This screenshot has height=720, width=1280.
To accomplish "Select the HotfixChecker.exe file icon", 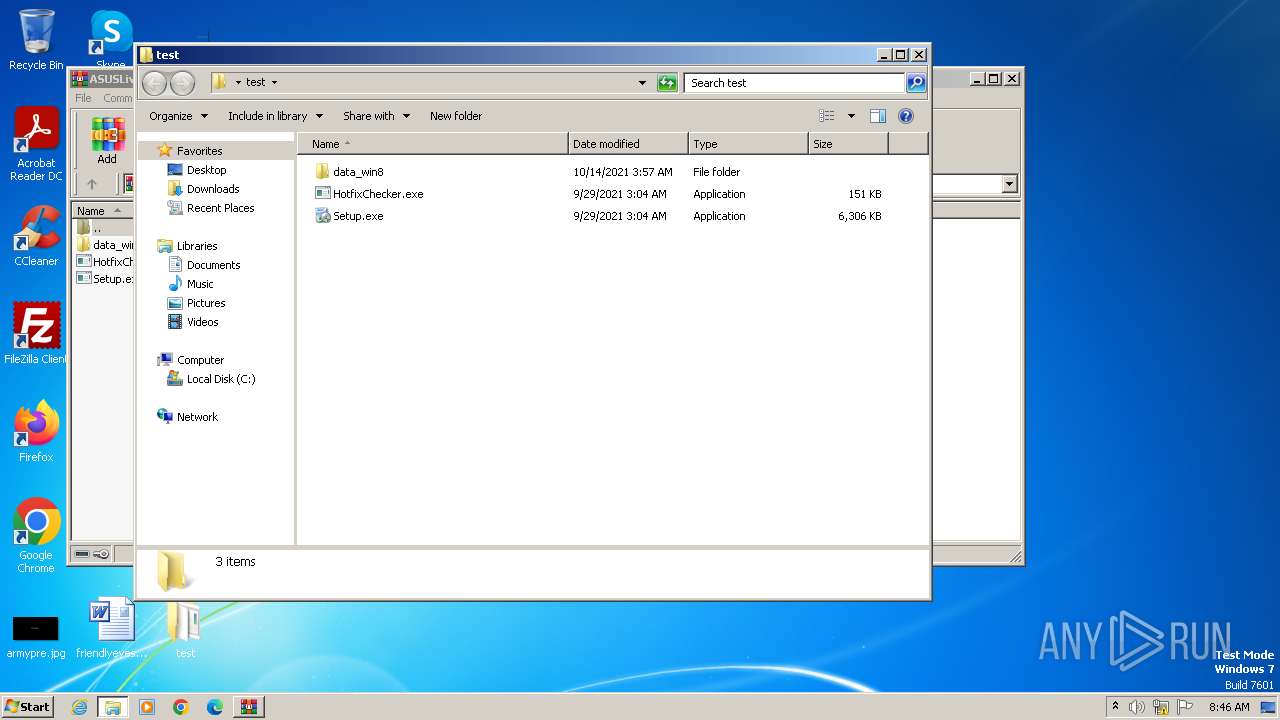I will tap(322, 194).
